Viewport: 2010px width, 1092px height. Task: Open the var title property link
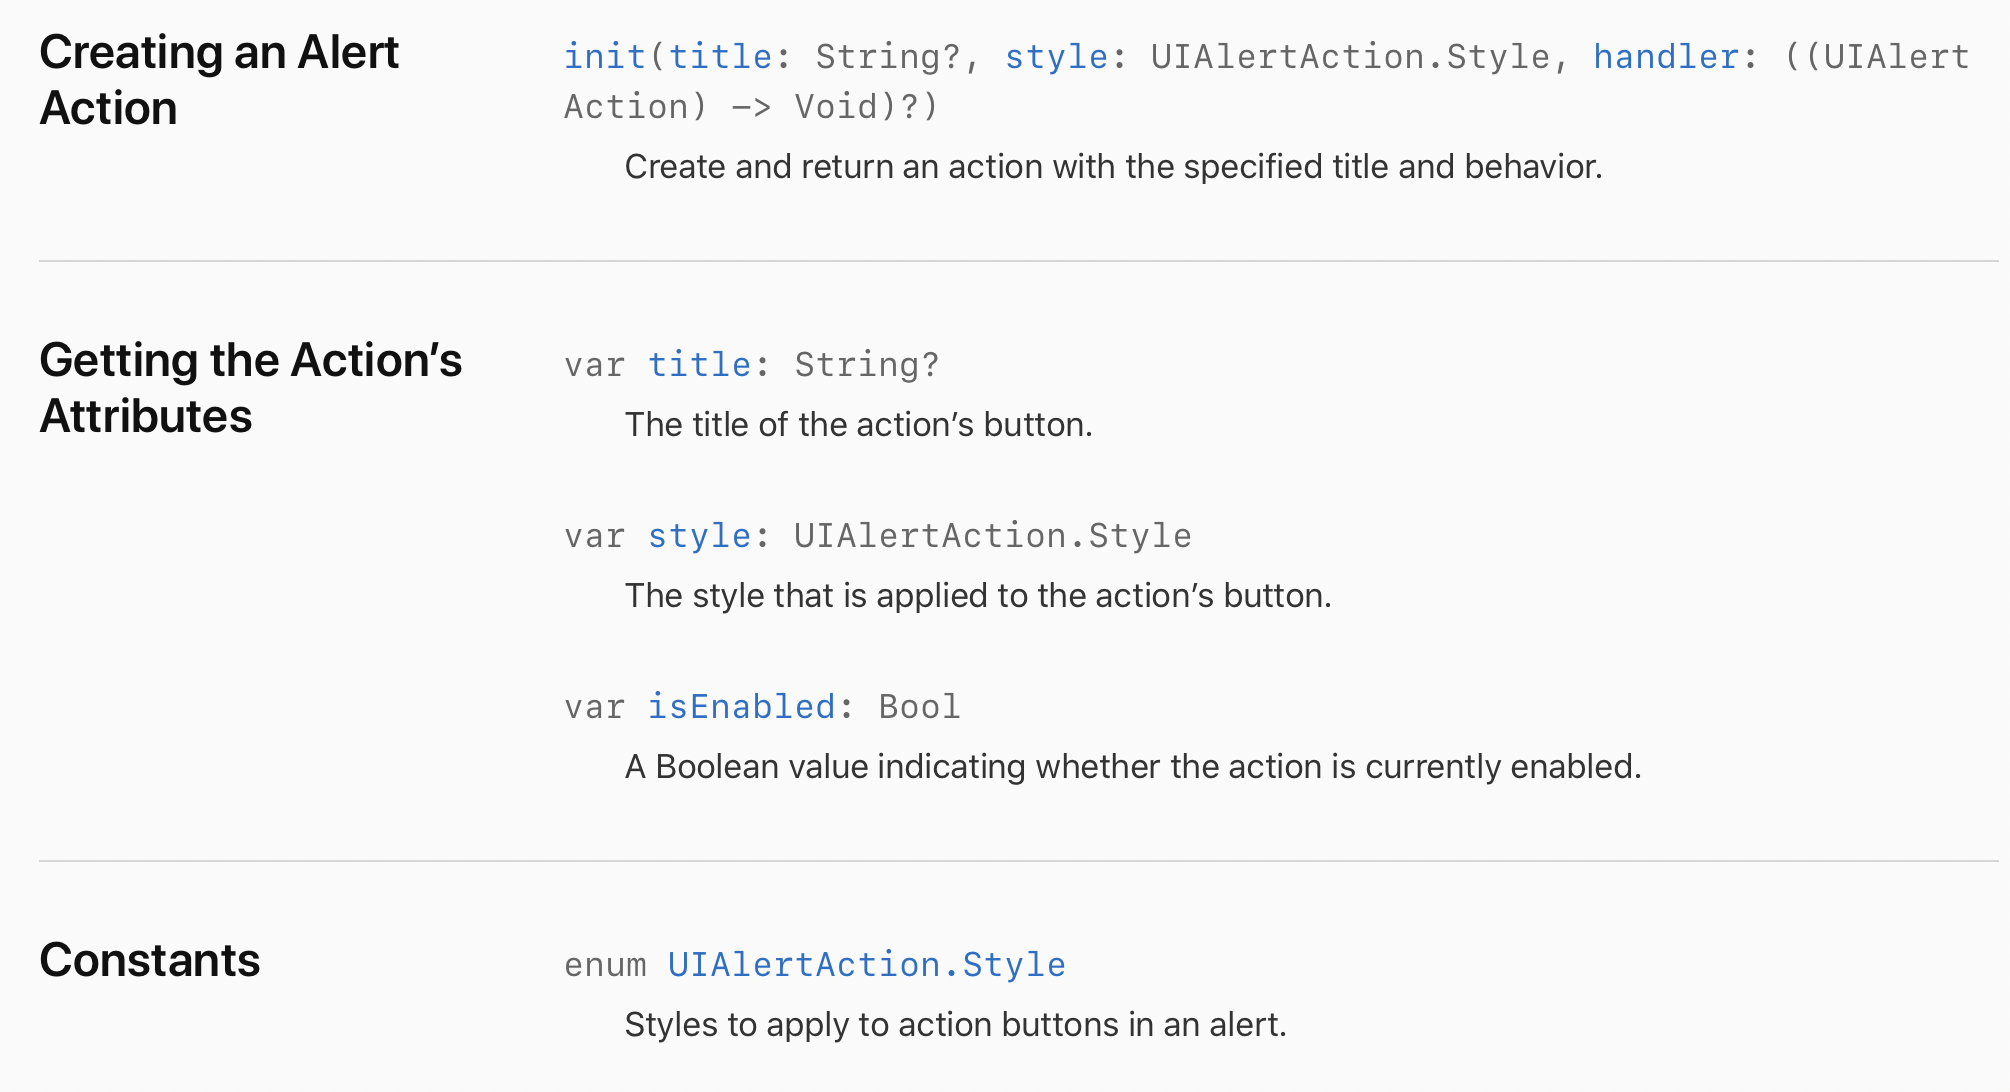click(x=699, y=365)
